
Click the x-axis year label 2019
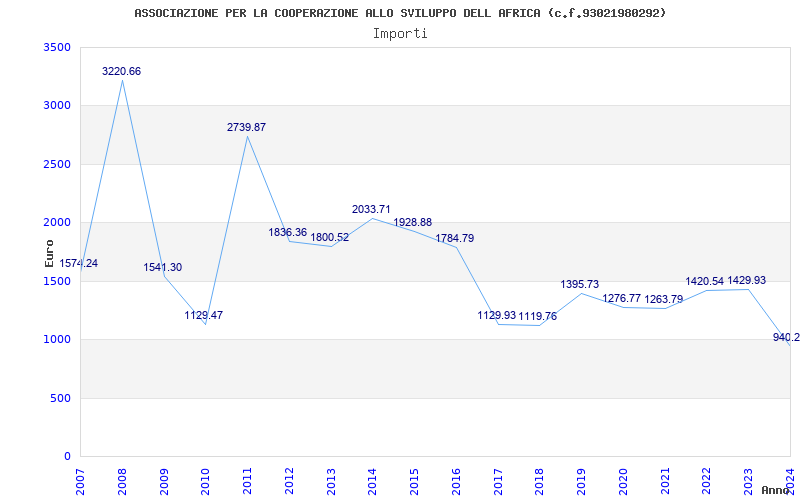(581, 482)
